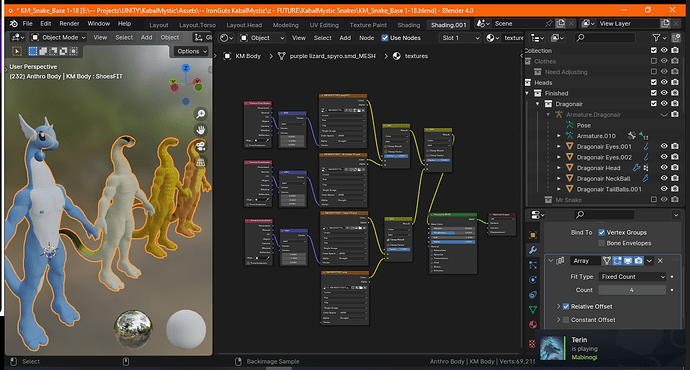Open the Object properties tab icon
The width and height of the screenshot is (690, 370).
tap(533, 235)
